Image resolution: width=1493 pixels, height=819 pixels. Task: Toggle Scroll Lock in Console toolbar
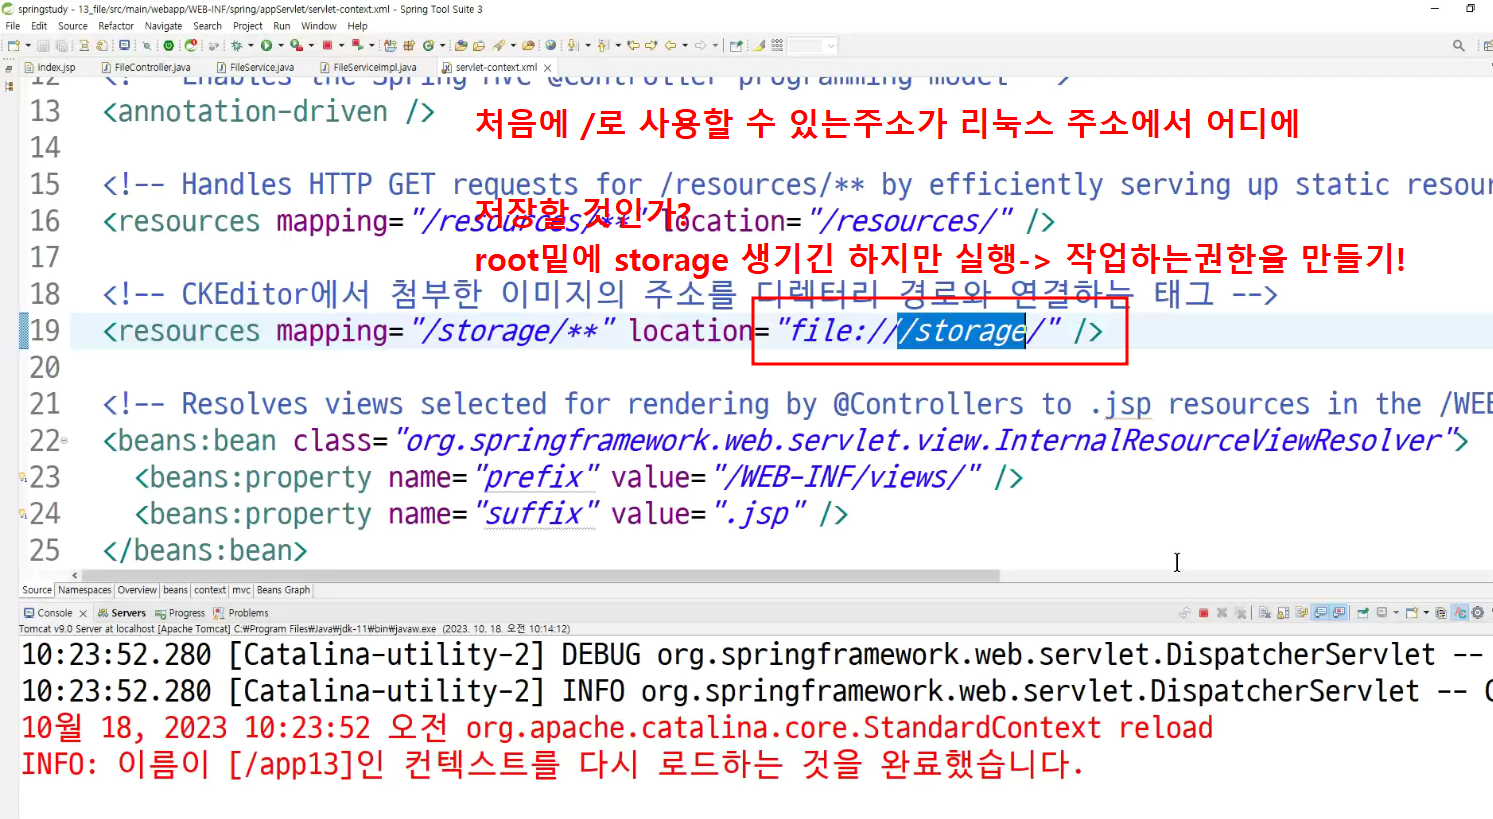(1283, 613)
